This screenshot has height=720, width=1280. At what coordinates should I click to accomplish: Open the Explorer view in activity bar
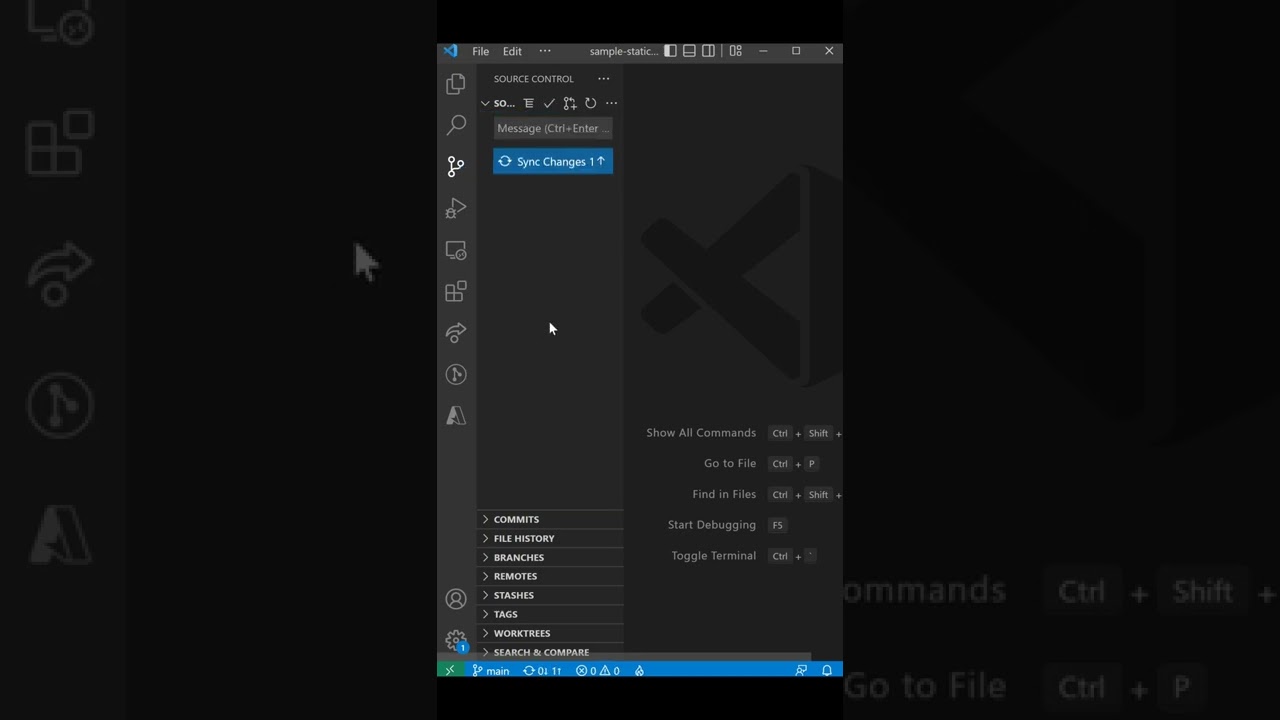(x=456, y=84)
